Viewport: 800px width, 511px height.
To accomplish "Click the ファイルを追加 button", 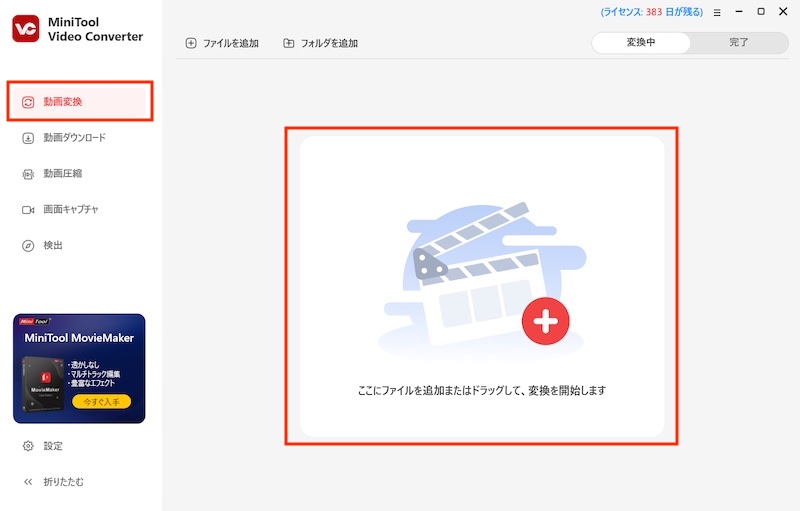I will (x=222, y=44).
